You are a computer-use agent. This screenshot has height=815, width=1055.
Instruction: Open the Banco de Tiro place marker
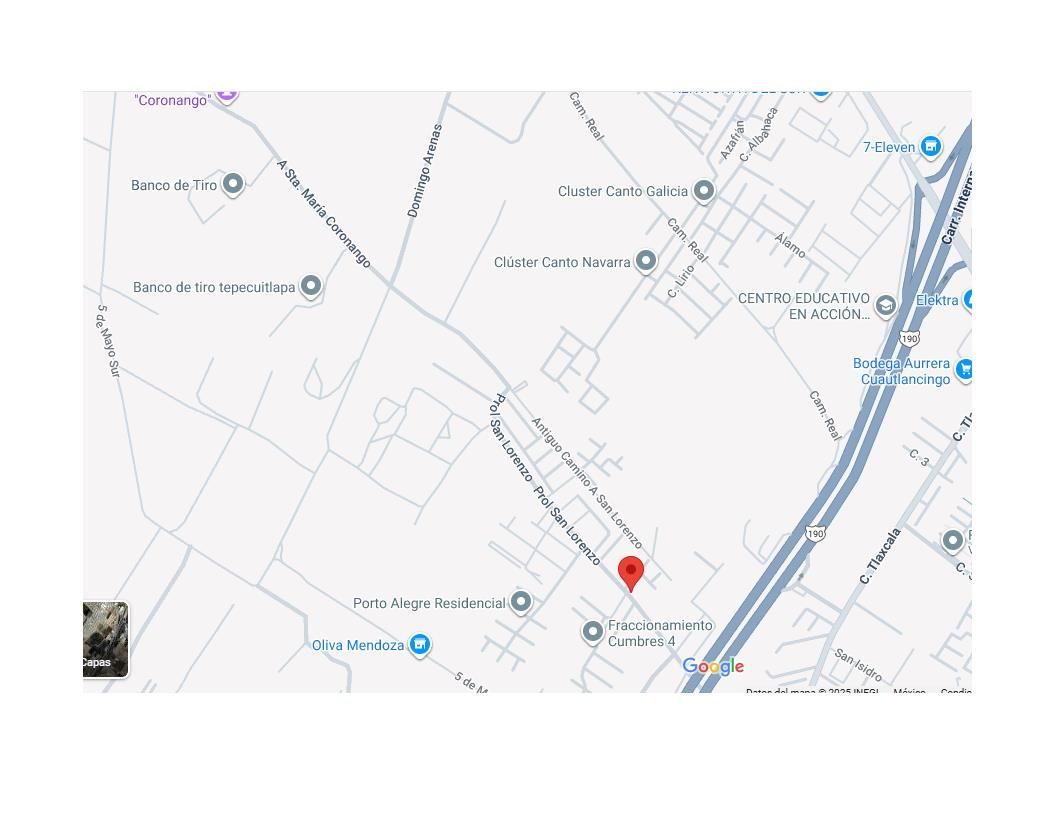pyautogui.click(x=233, y=184)
